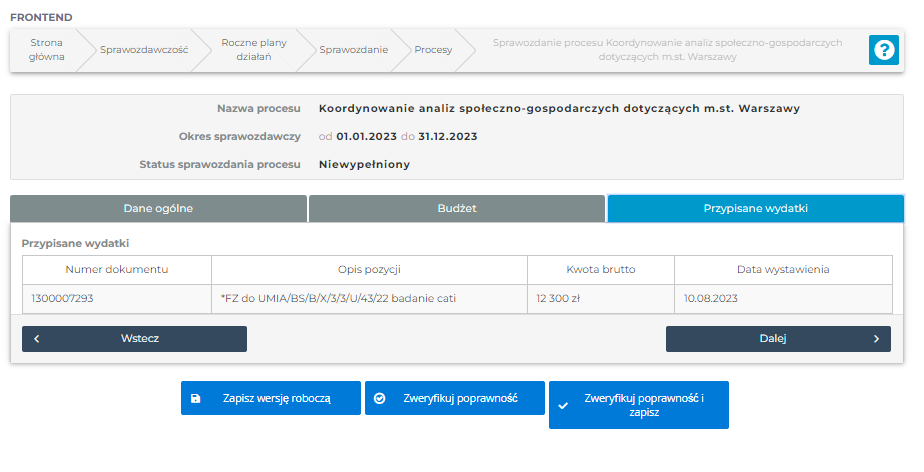Select the Przypisane wydatki tab

pyautogui.click(x=755, y=208)
